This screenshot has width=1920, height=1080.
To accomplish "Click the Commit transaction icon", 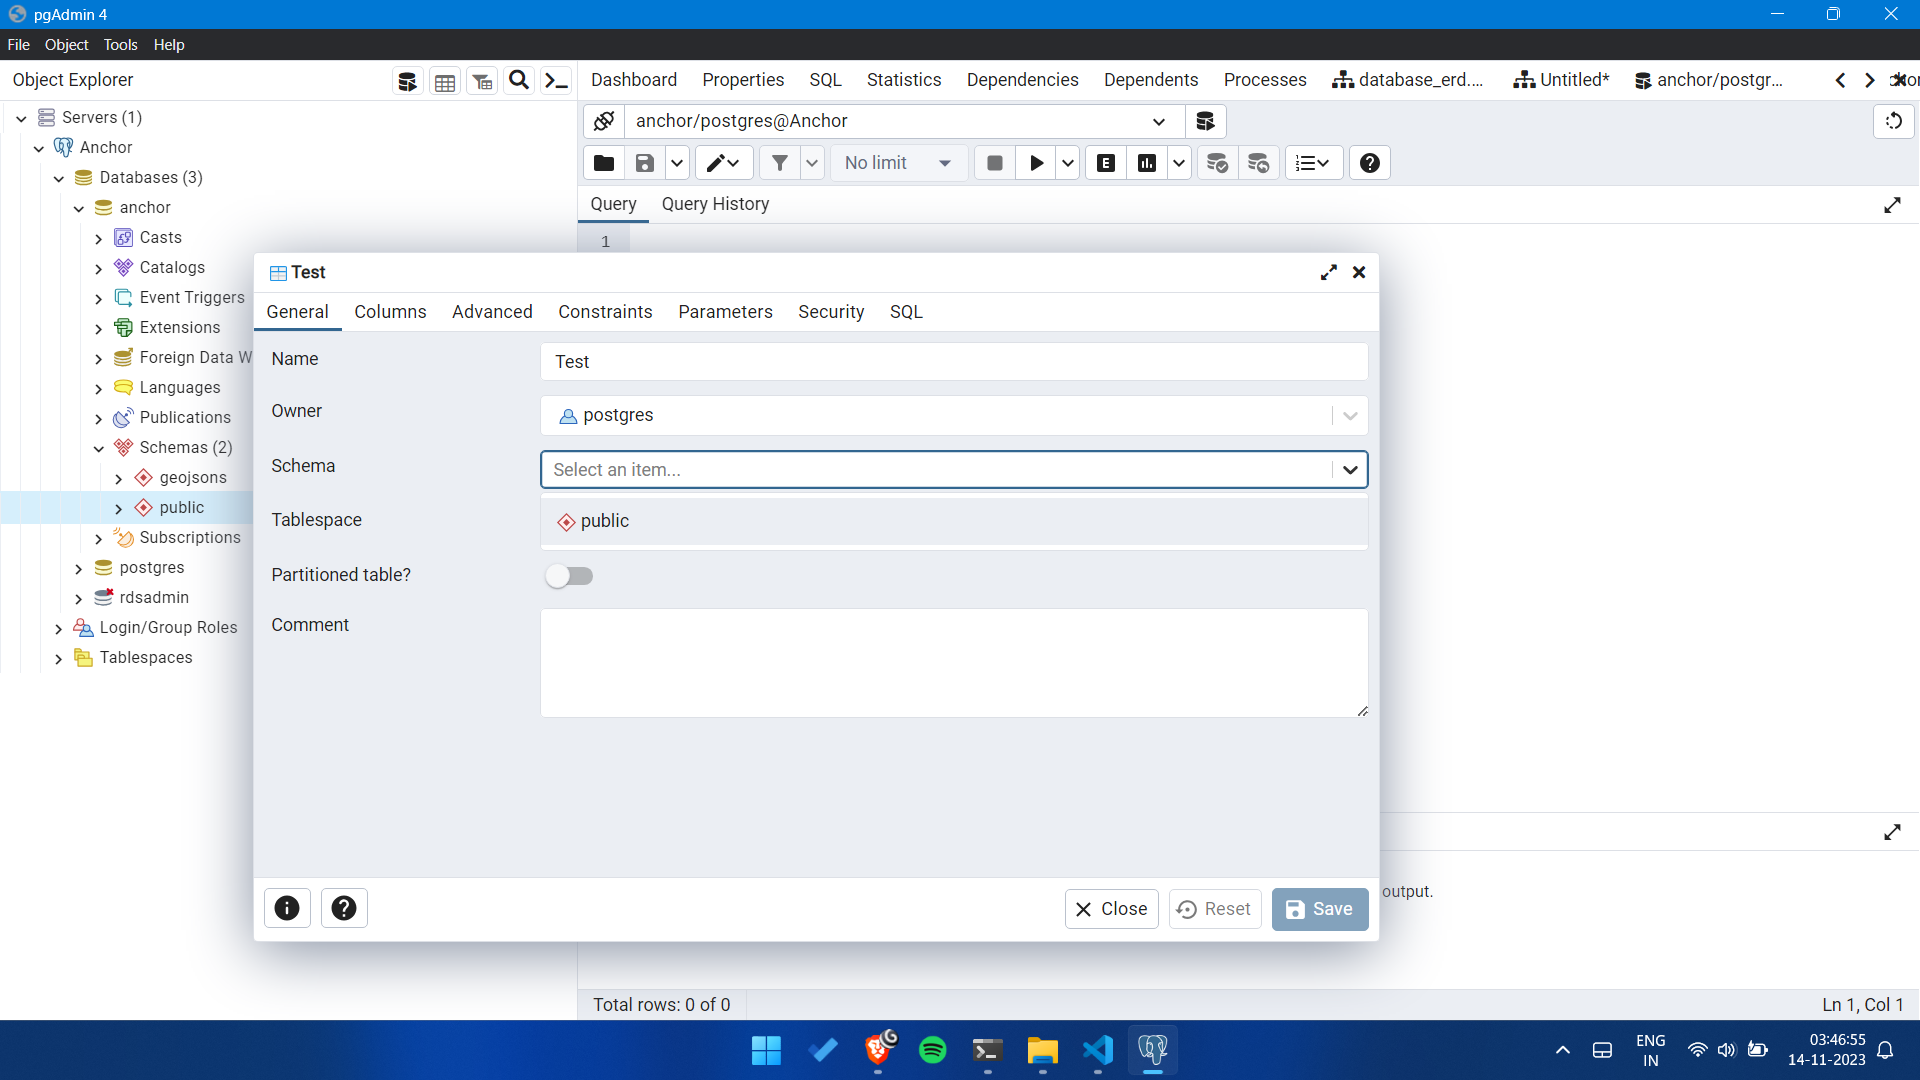I will pos(1217,162).
